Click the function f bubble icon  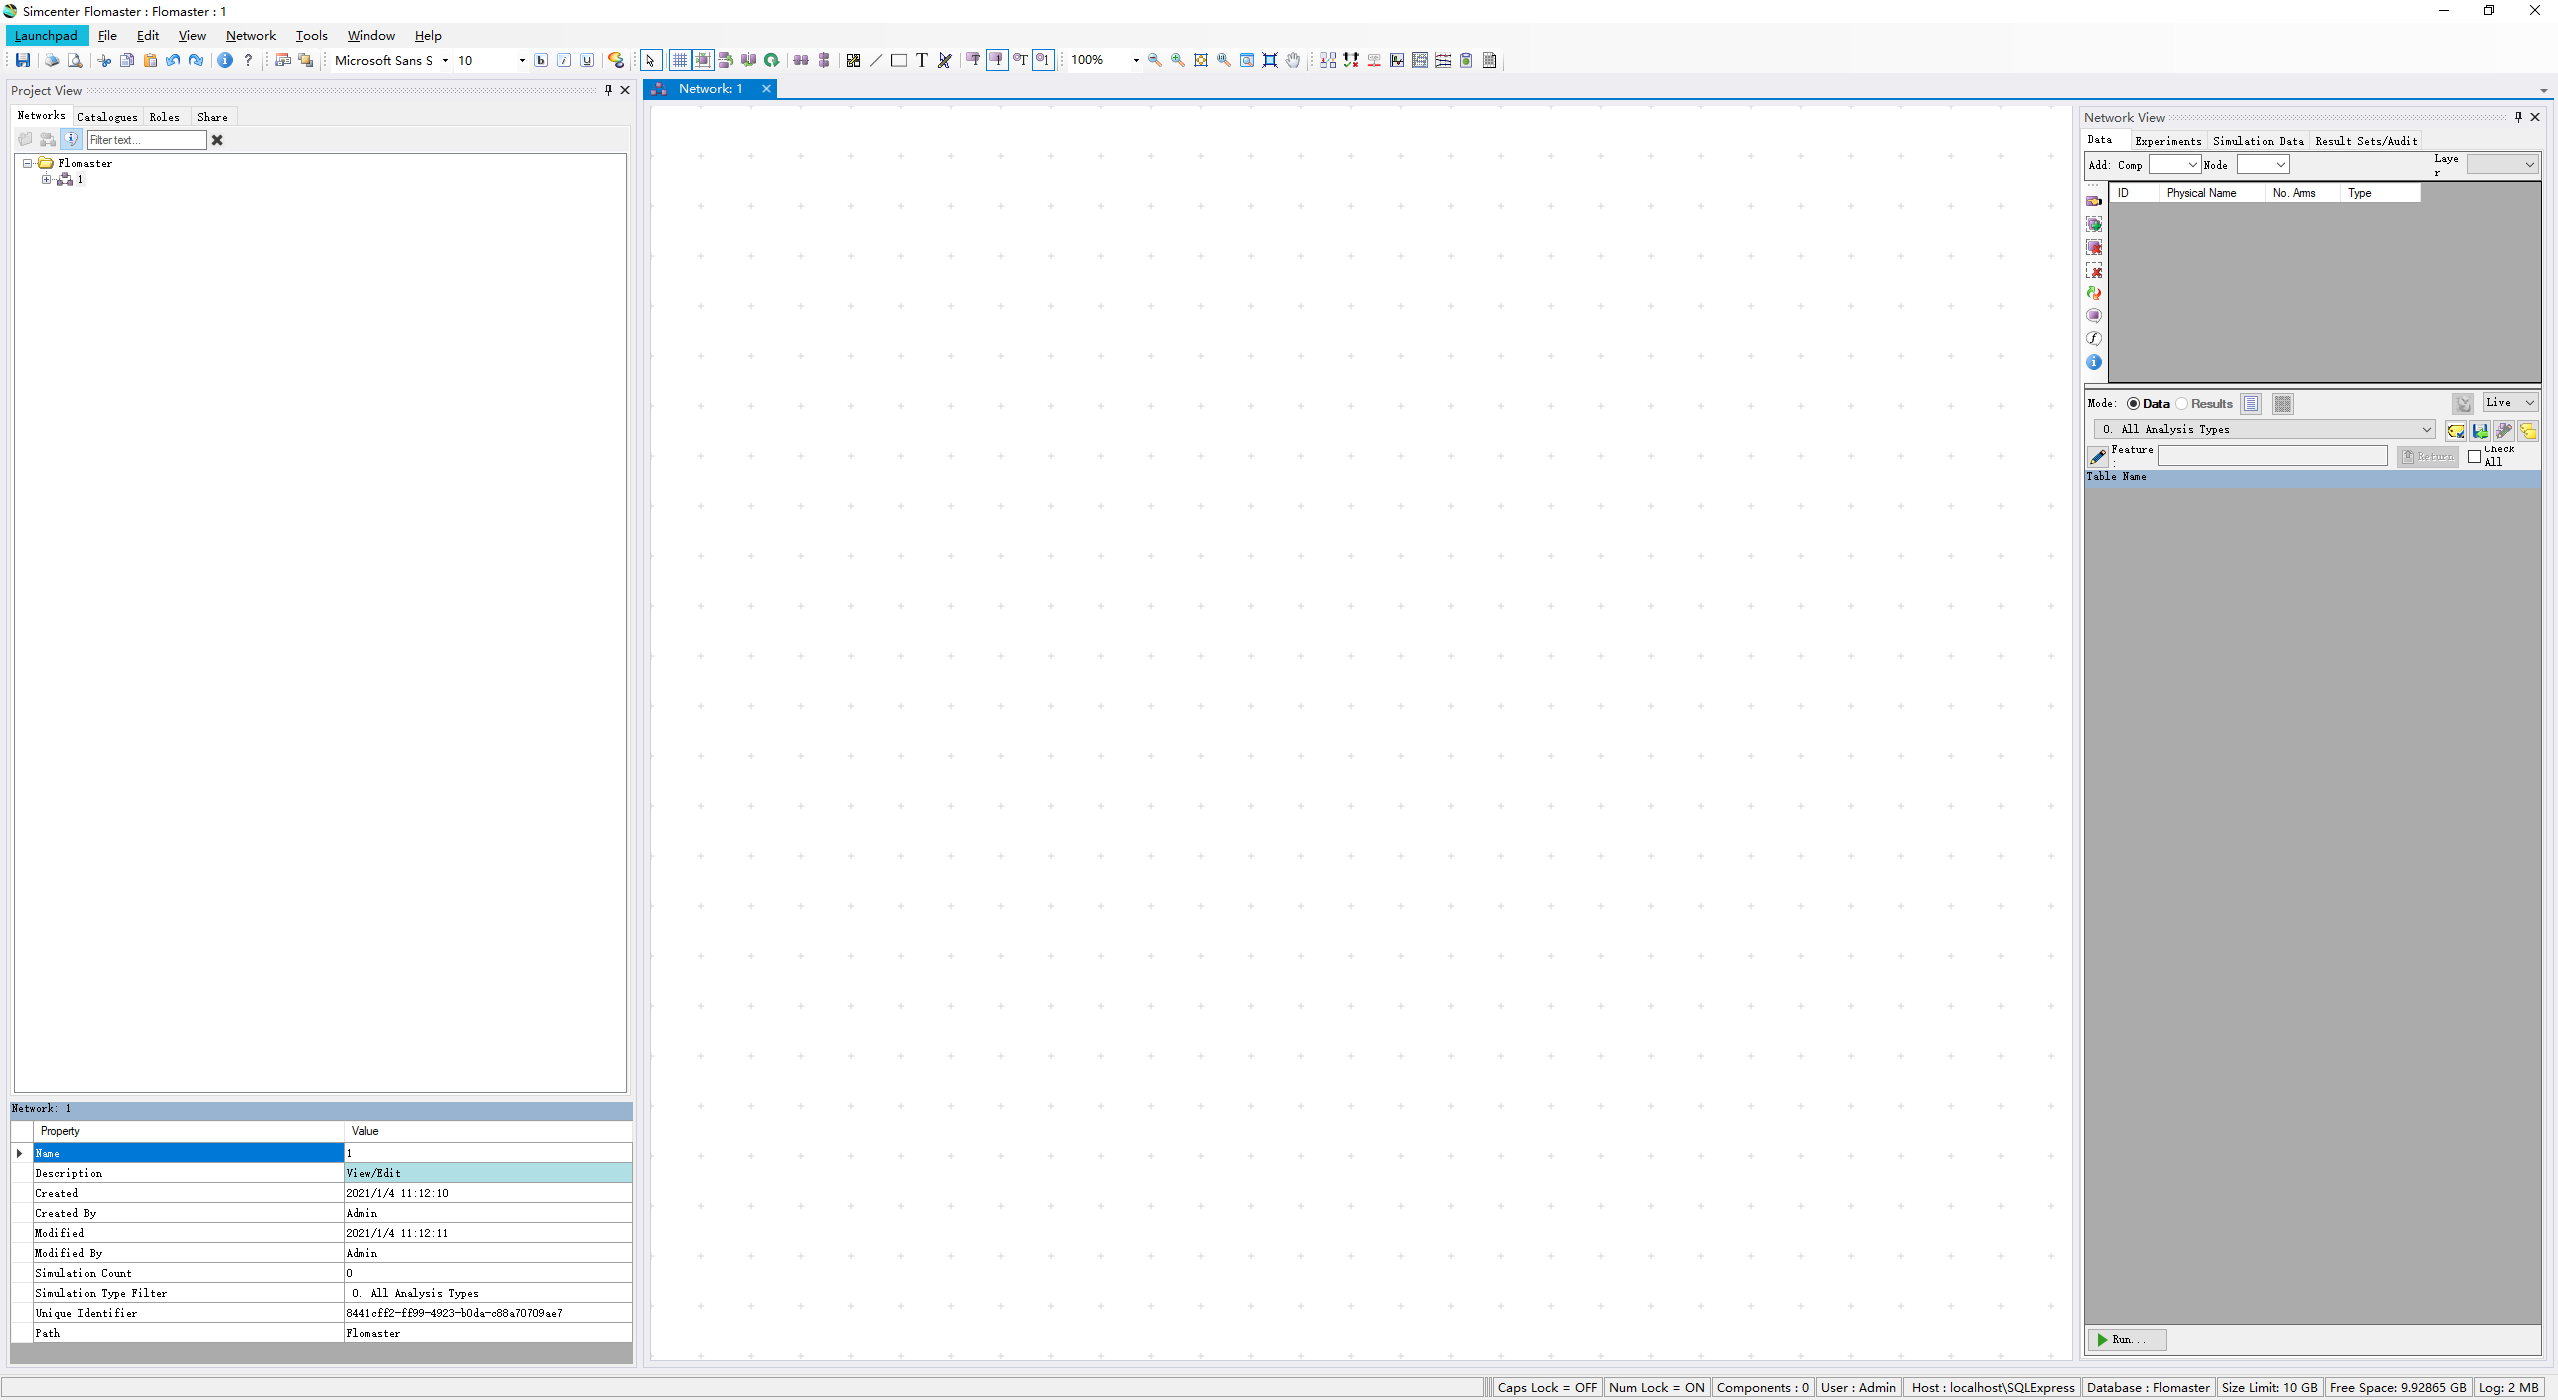(2094, 339)
